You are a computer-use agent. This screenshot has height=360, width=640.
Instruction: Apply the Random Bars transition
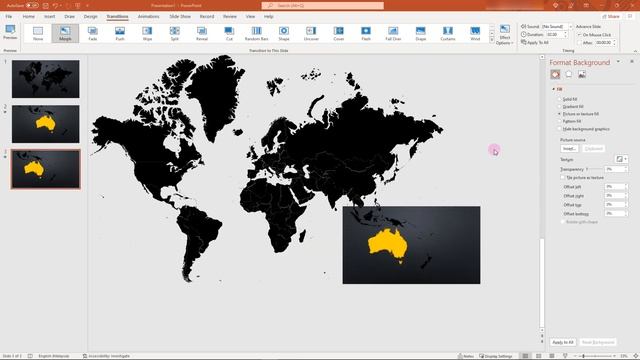(x=257, y=33)
